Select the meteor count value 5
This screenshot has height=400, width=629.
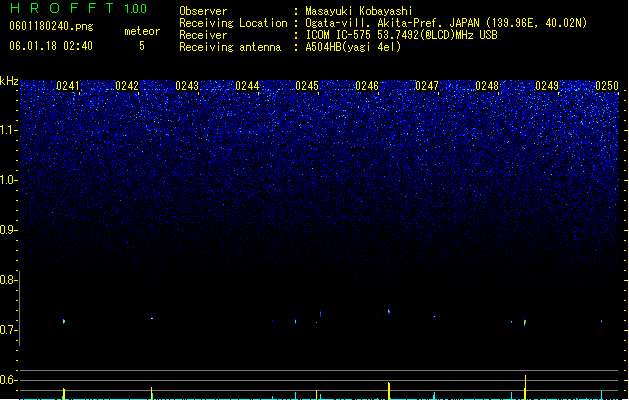(142, 46)
